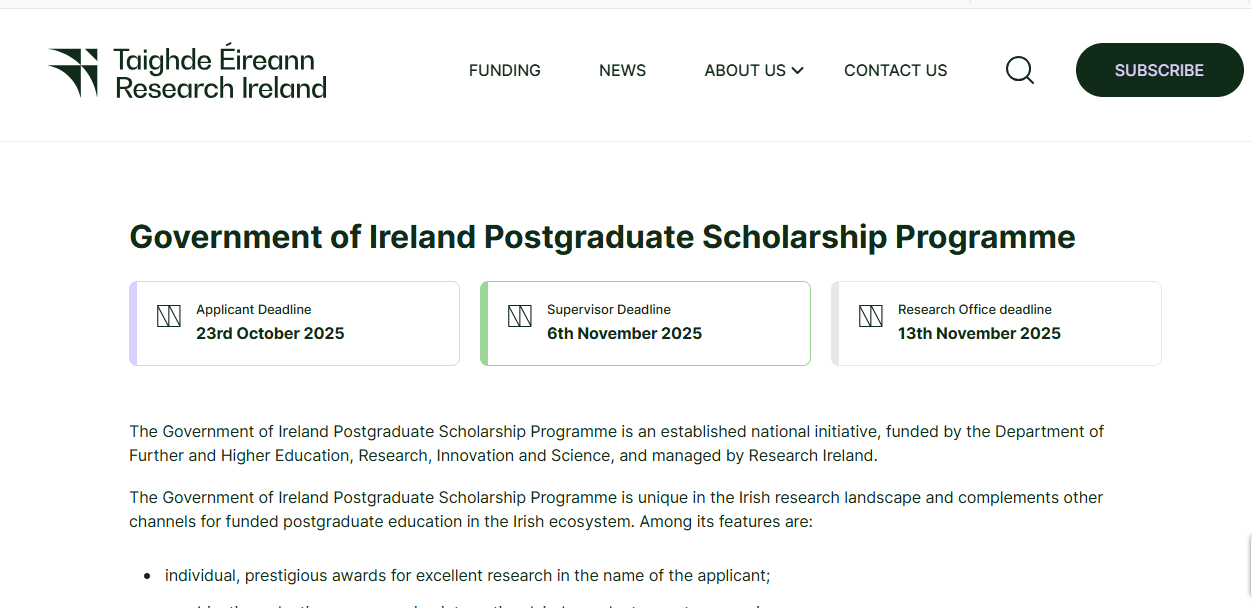
Task: Click the green accent bar on Supervisor card
Action: coord(484,323)
